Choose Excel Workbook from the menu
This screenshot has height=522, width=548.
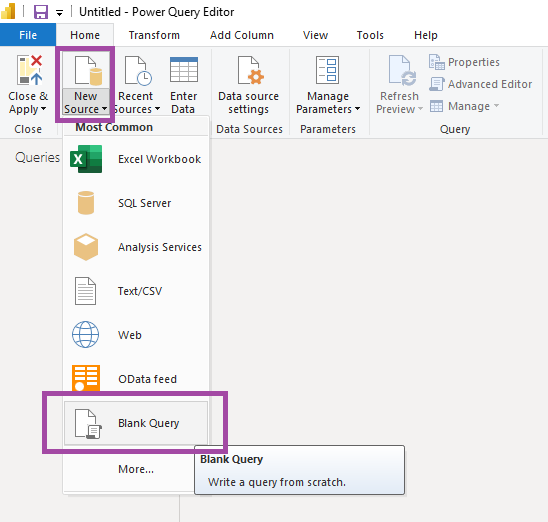tap(136, 159)
